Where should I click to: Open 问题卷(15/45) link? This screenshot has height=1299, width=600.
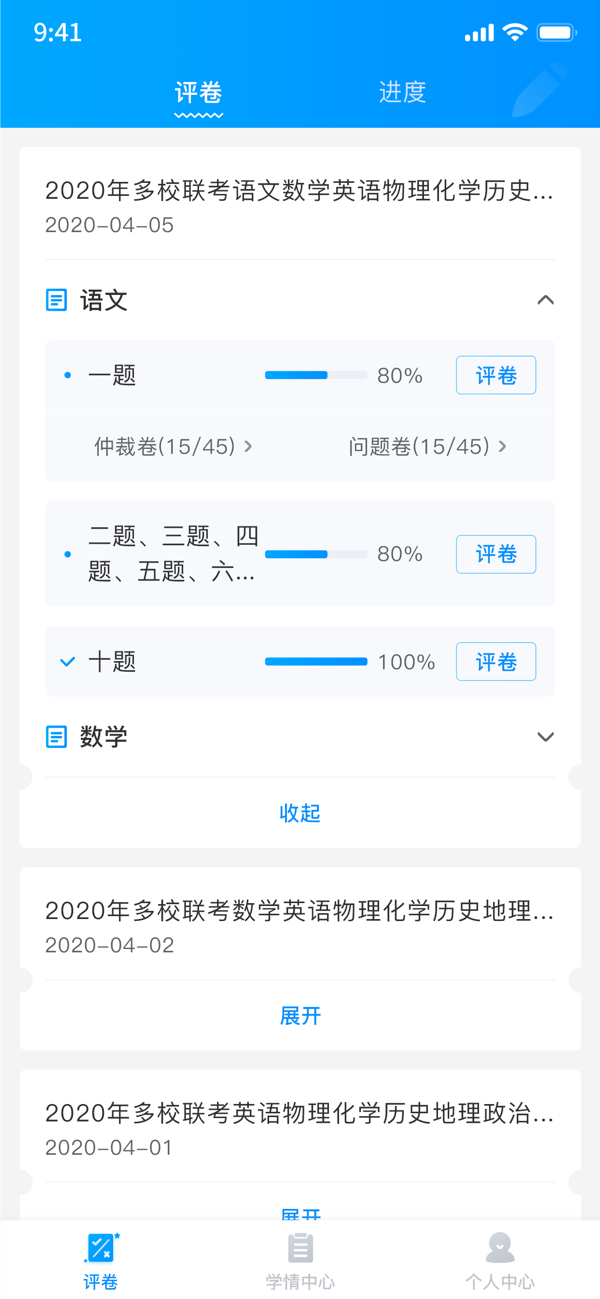point(428,447)
